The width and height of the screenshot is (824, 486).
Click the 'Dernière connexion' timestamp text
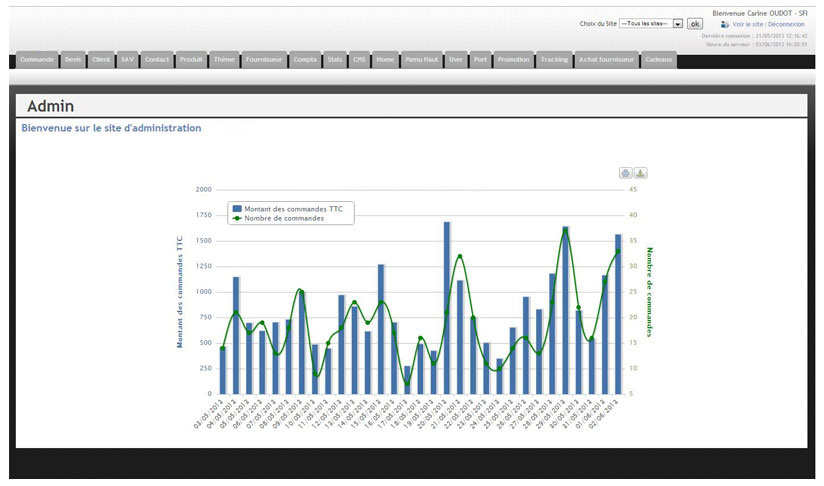coord(755,36)
